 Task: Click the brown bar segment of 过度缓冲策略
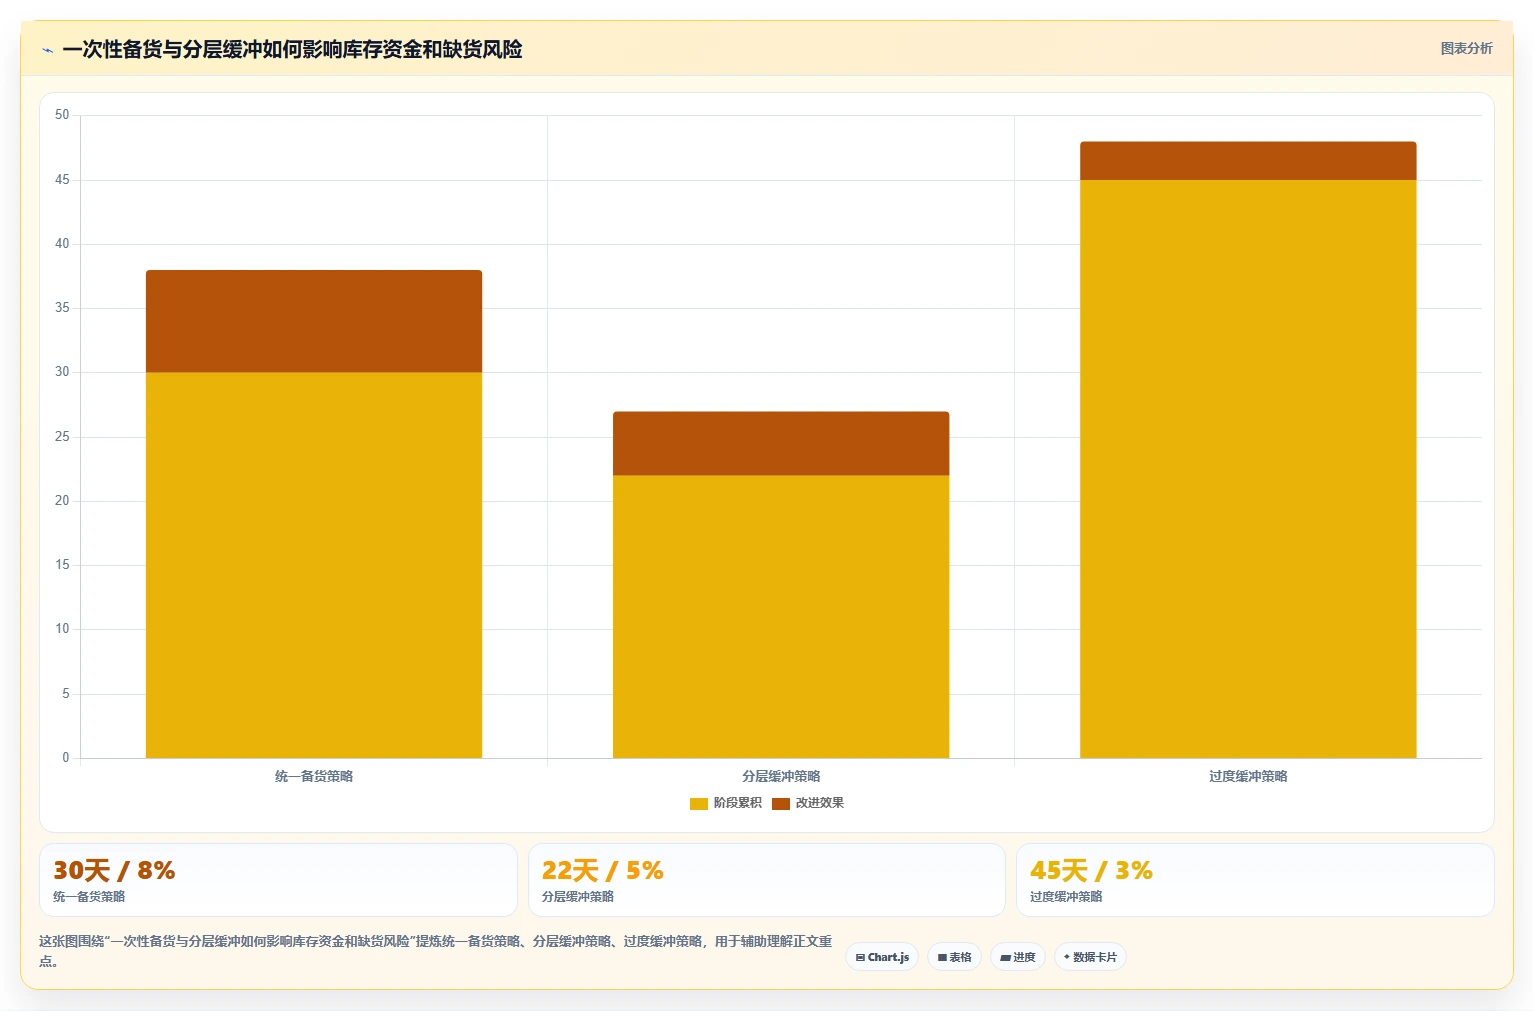click(x=1248, y=161)
